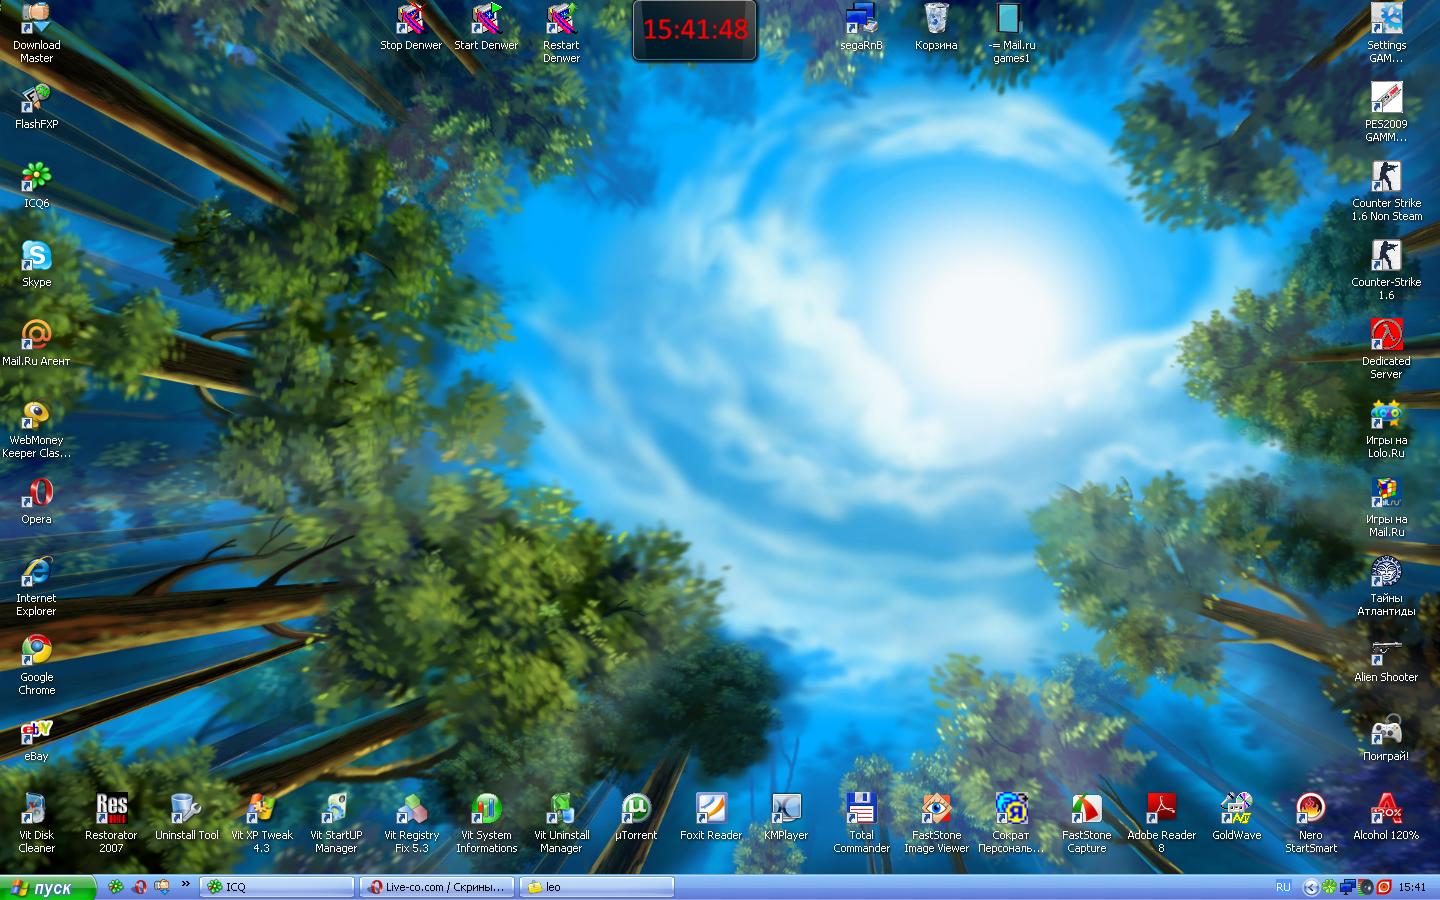Expand the Quick Launch overflow chevron
Screen dimensions: 1440x900
pyautogui.click(x=185, y=884)
